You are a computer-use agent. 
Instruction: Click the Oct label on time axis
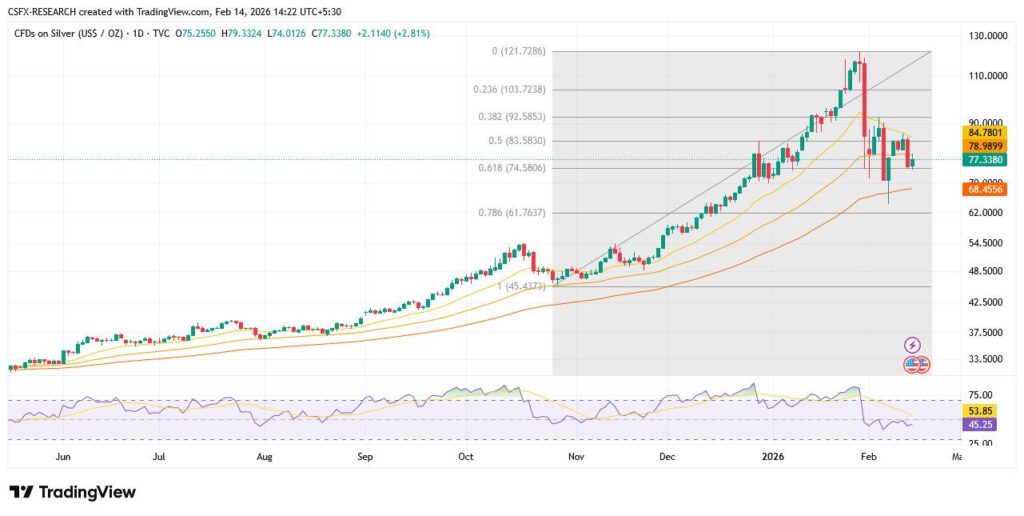[x=465, y=456]
